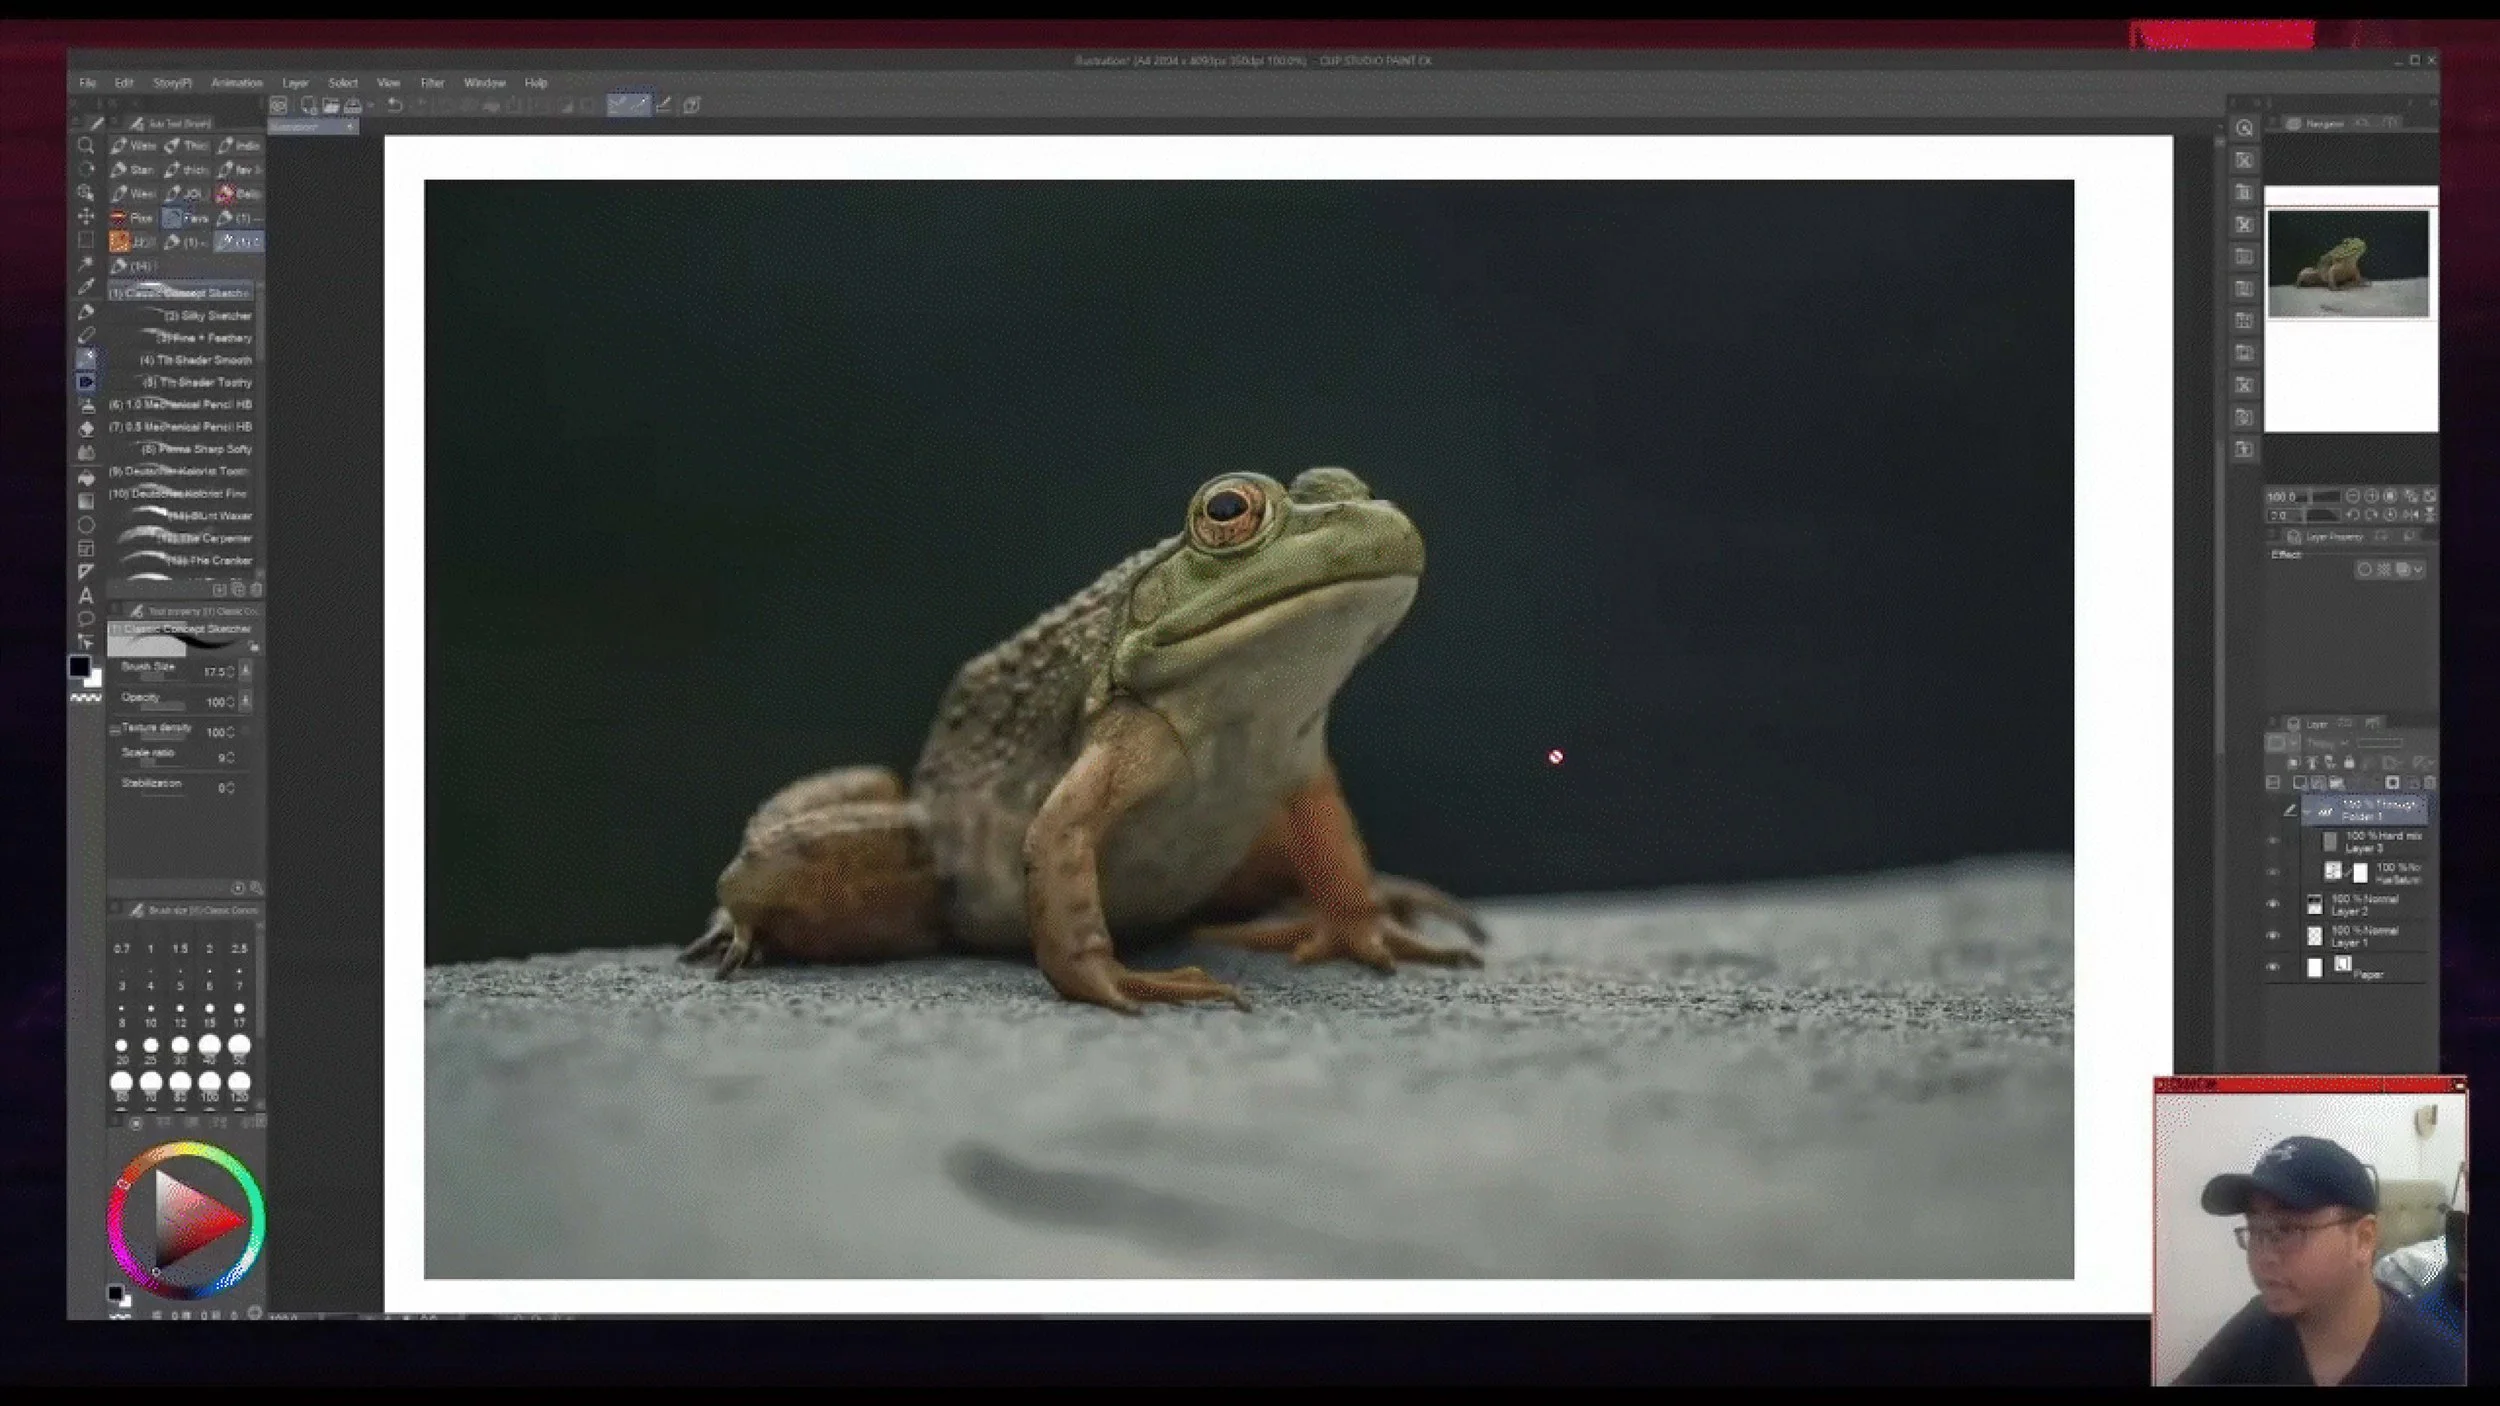Screen dimensions: 2500x1406
Task: Open the Opacity dynamics button
Action: click(246, 701)
